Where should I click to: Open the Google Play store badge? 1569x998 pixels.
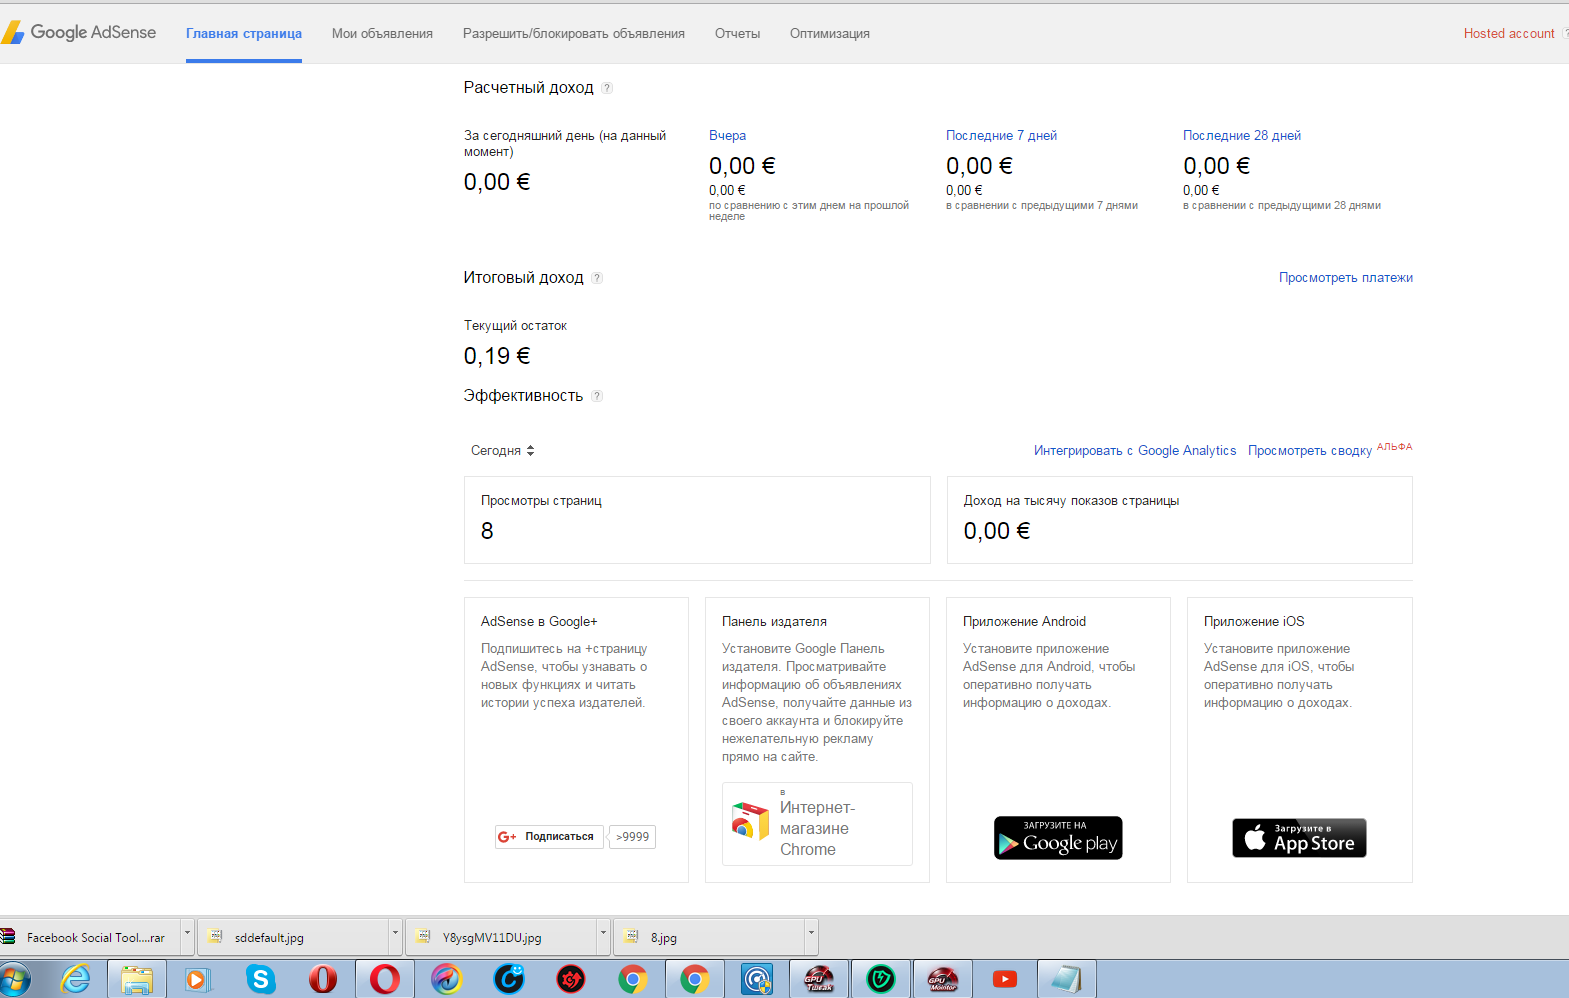[1058, 838]
